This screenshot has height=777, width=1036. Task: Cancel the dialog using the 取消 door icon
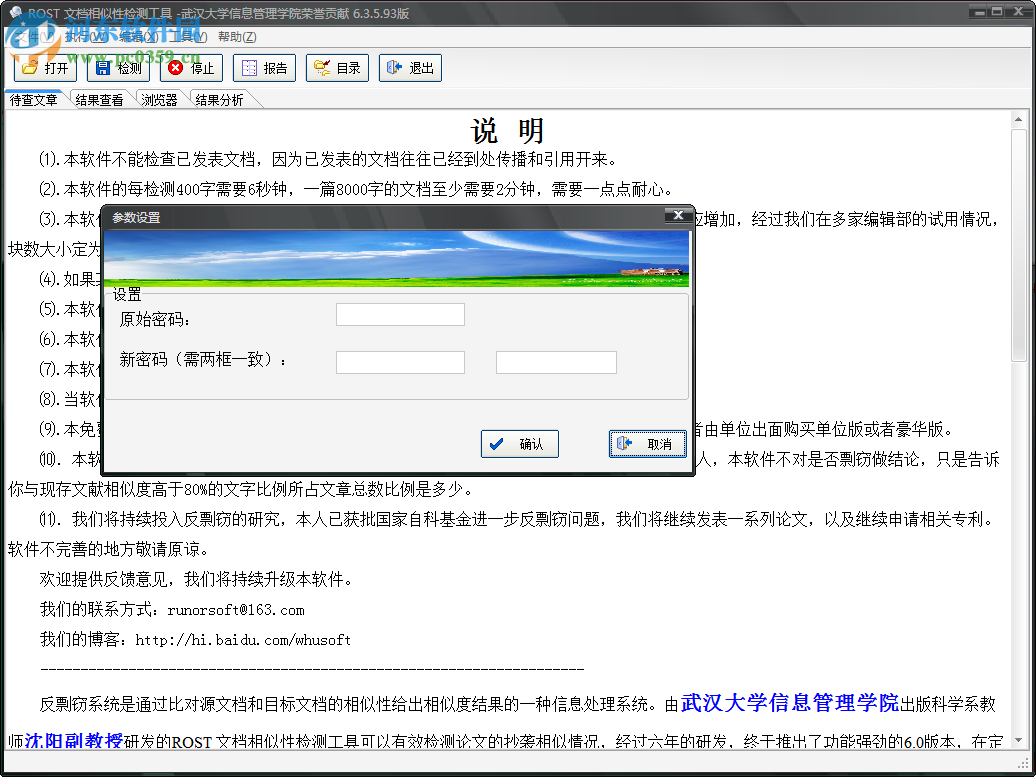click(647, 444)
